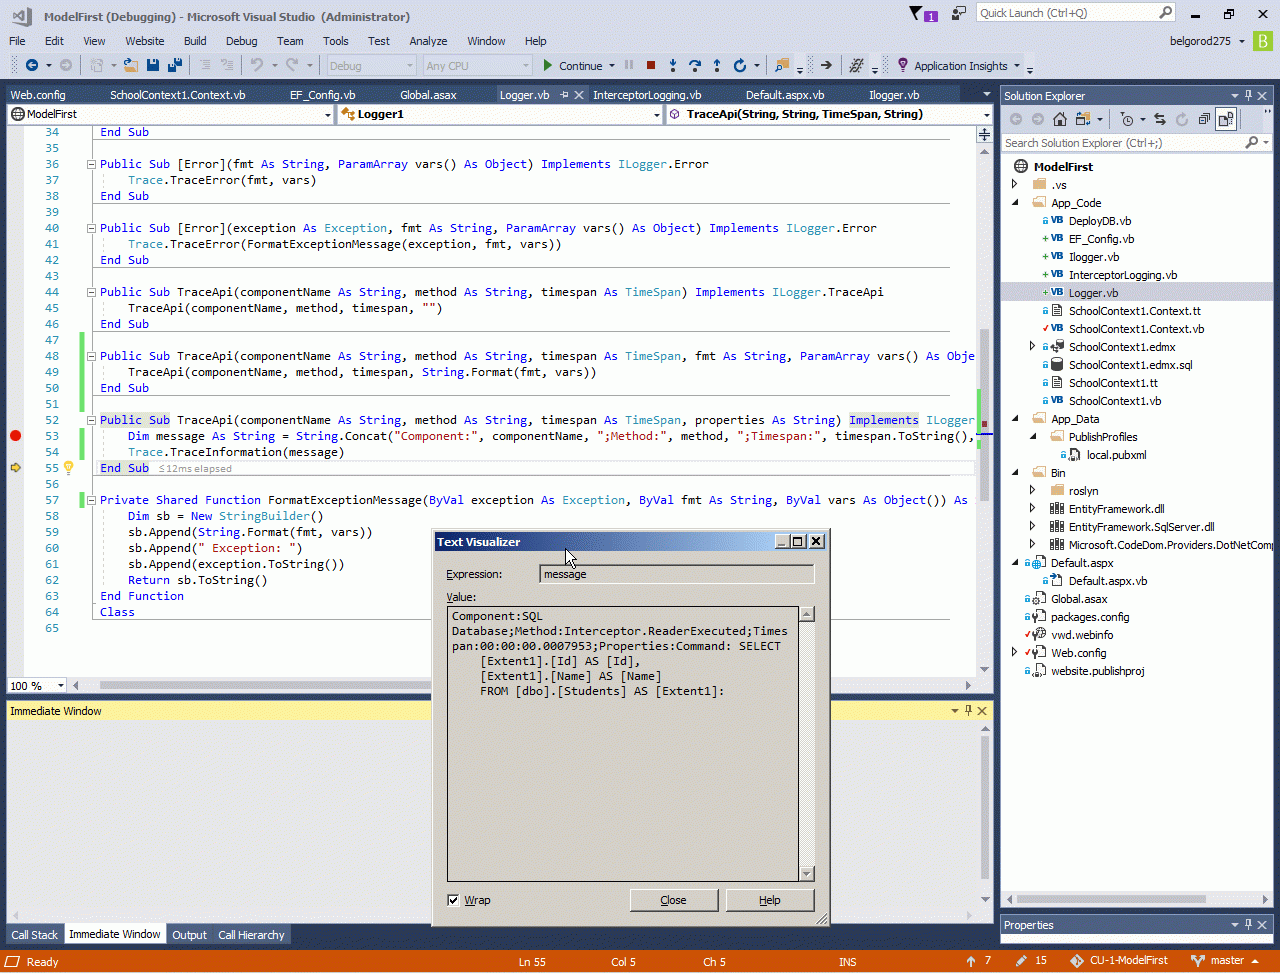The width and height of the screenshot is (1280, 974).
Task: Click the Help button in Text Visualizer
Action: tap(769, 900)
